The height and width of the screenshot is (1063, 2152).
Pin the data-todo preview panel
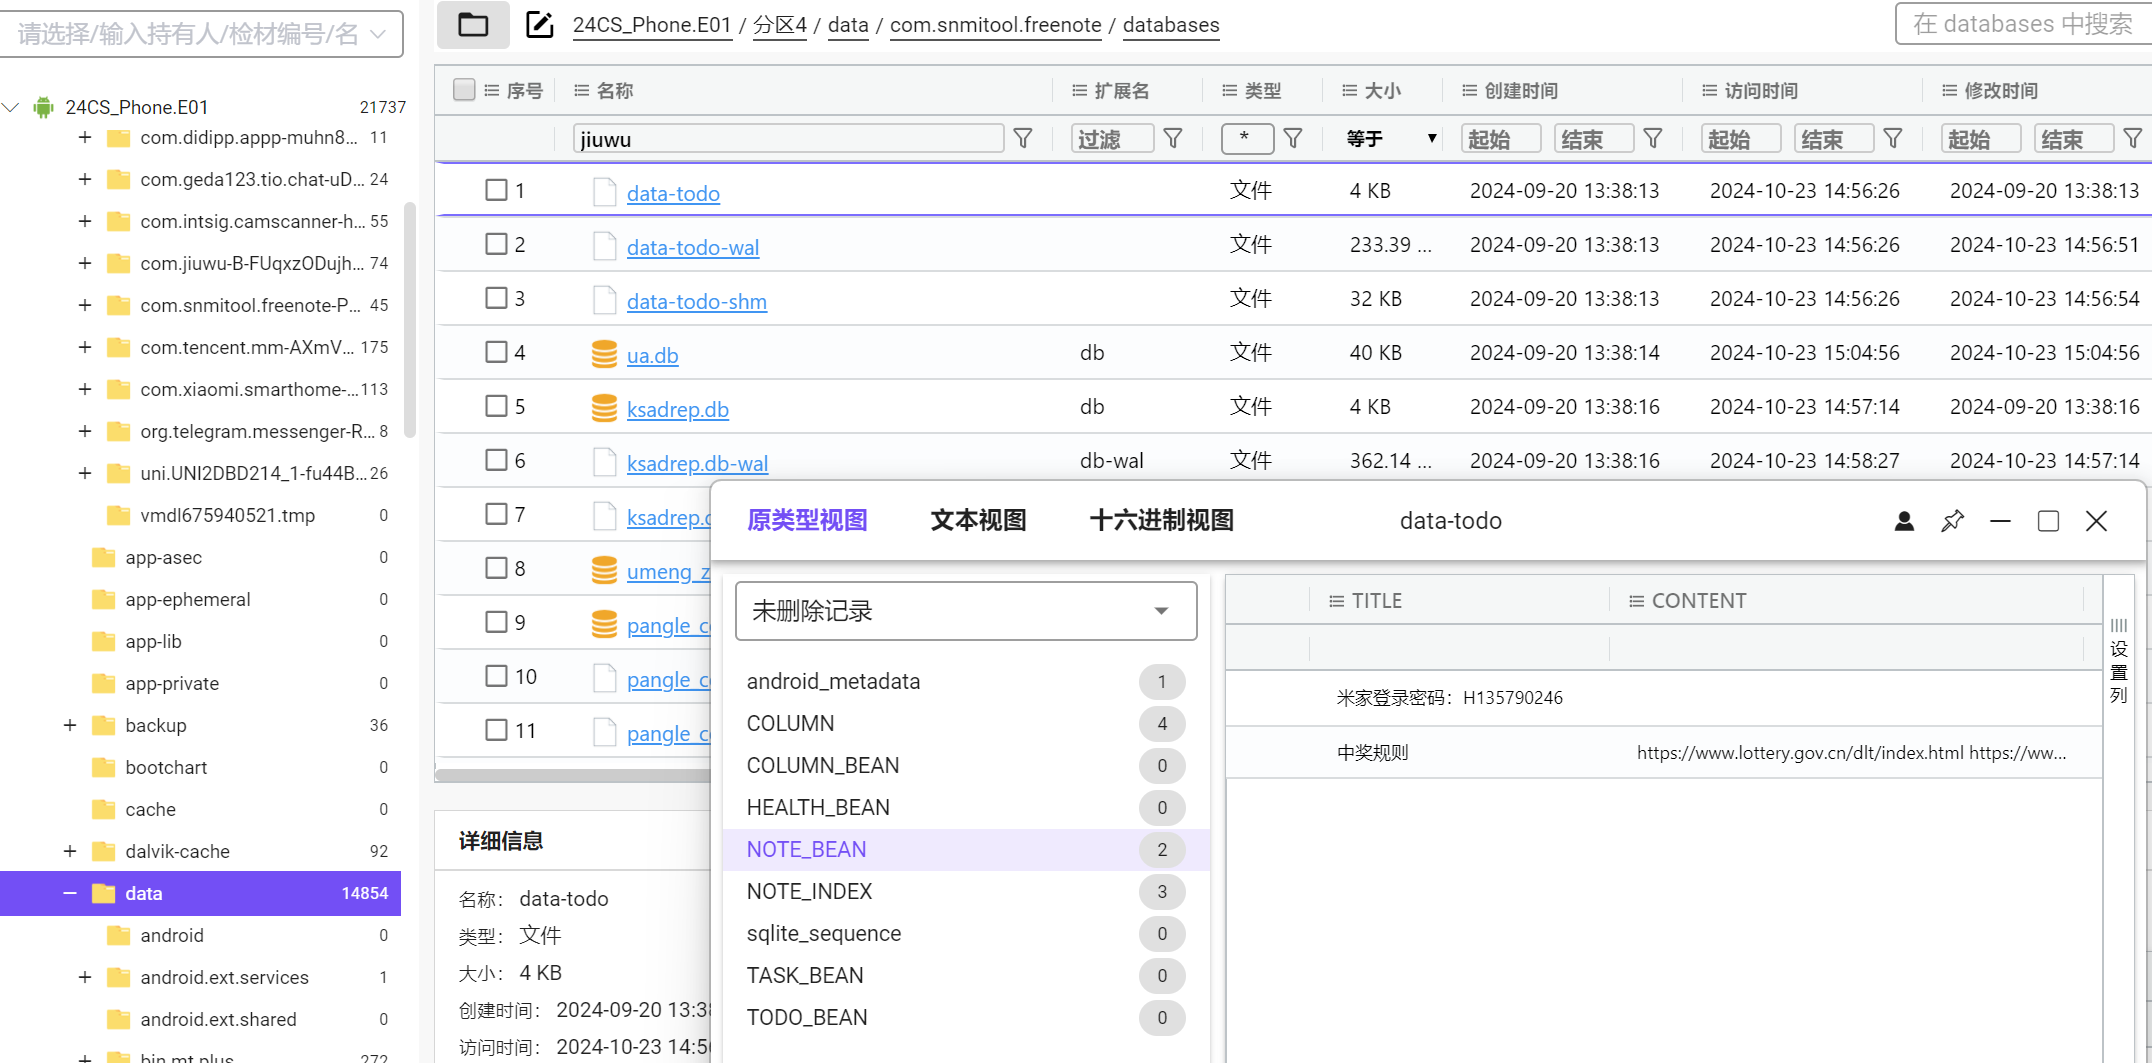click(x=1952, y=521)
